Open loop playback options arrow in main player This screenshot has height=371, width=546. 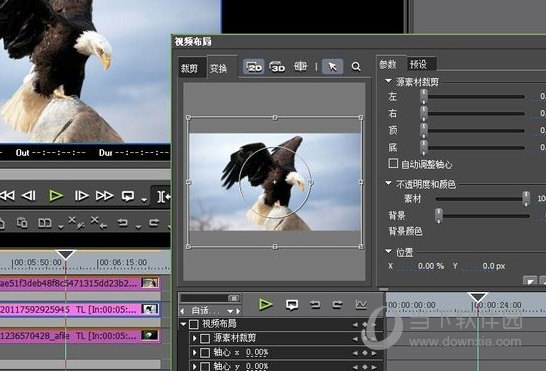tap(144, 200)
